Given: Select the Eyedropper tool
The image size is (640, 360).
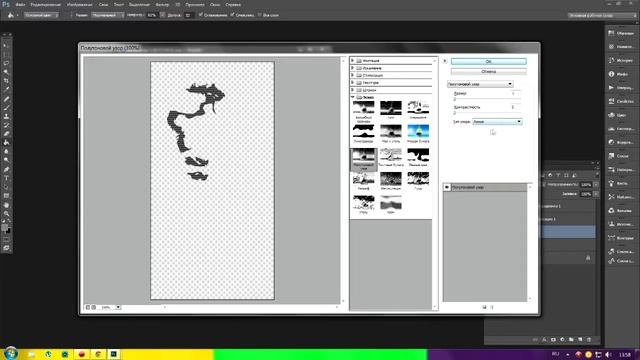Looking at the screenshot, I should point(6,89).
